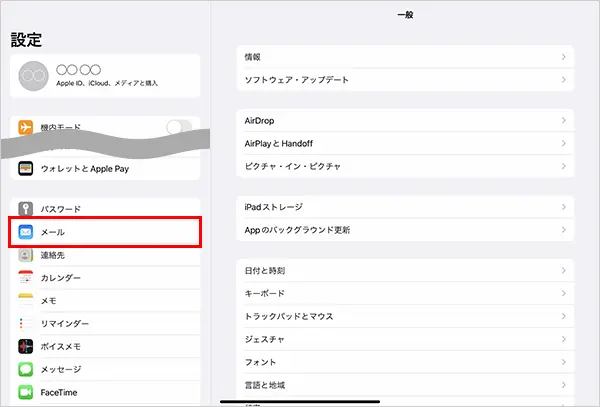Viewport: 600px width, 407px height.
Task: Select the ボイスメモ waveform icon
Action: coord(26,346)
